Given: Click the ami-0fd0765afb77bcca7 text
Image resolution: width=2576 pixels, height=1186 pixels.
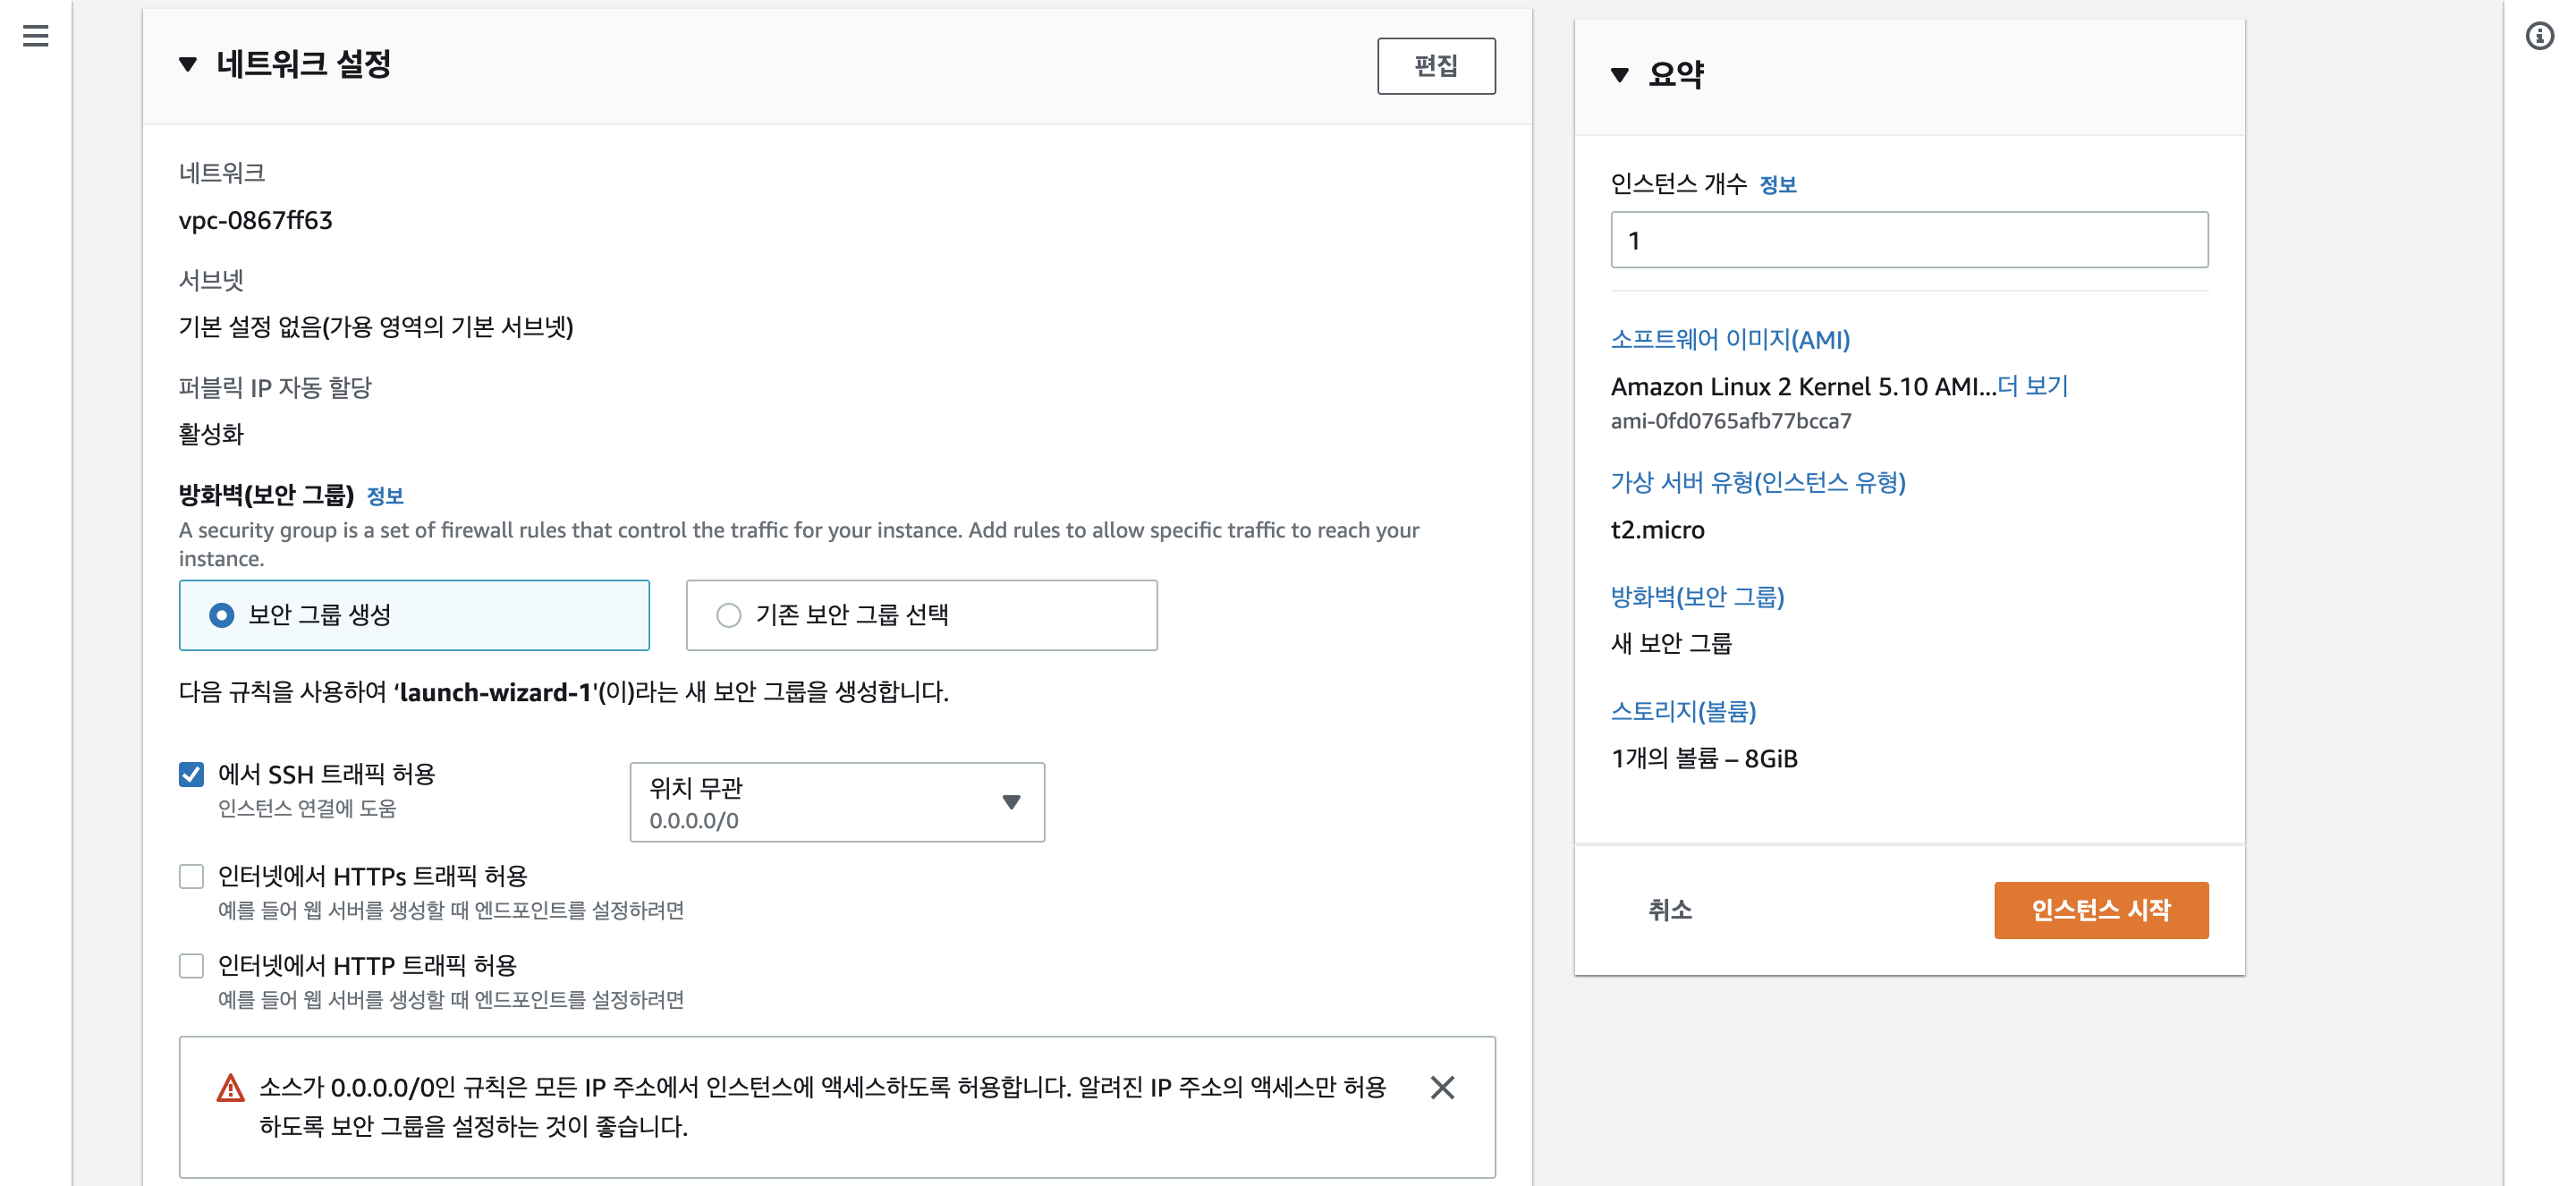Looking at the screenshot, I should 1731,421.
